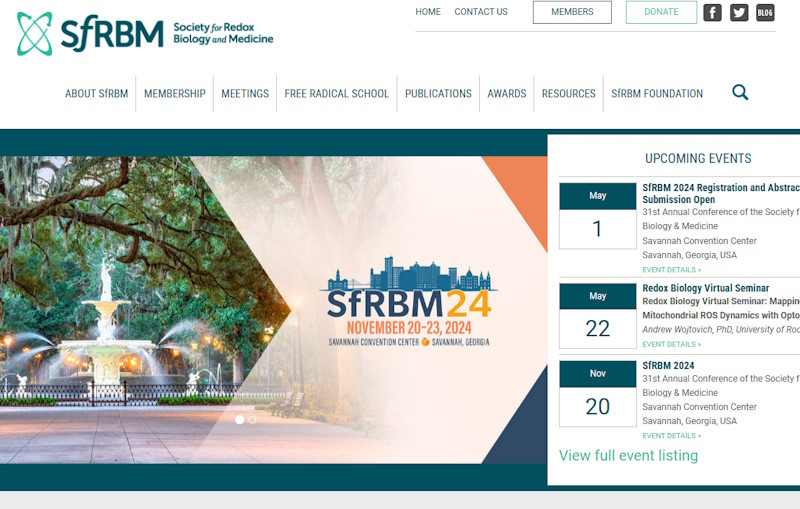
Task: Select the second carousel slide dot
Action: (x=252, y=419)
